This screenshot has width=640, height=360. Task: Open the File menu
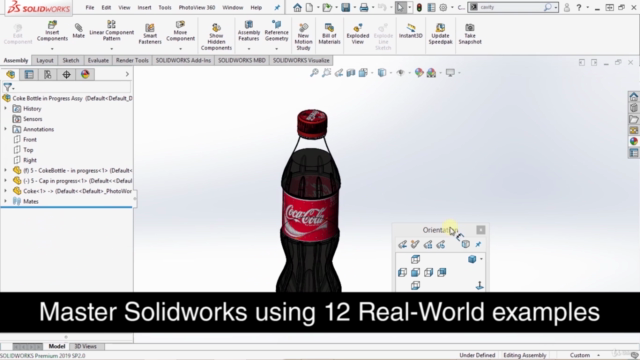(90, 7)
